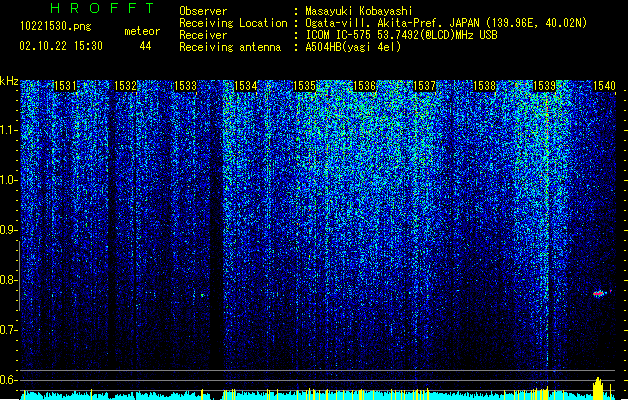Click the 1531 time marker
This screenshot has width=629, height=400.
pyautogui.click(x=65, y=86)
